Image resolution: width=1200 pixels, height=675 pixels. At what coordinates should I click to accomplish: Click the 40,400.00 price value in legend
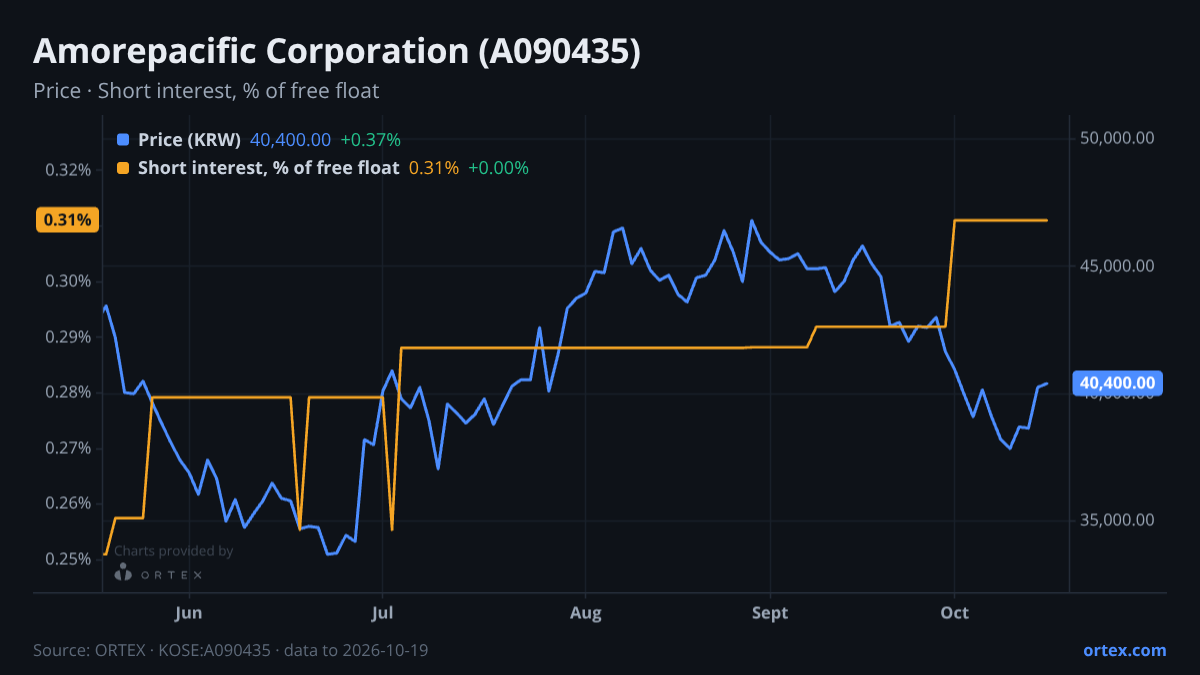[290, 140]
